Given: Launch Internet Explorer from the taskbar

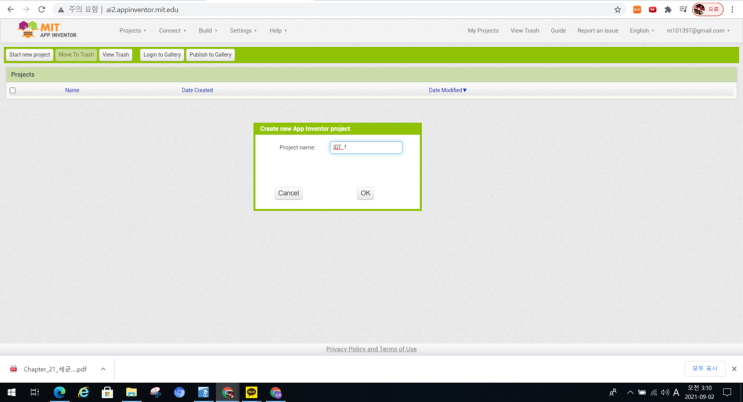Looking at the screenshot, I should tap(83, 392).
